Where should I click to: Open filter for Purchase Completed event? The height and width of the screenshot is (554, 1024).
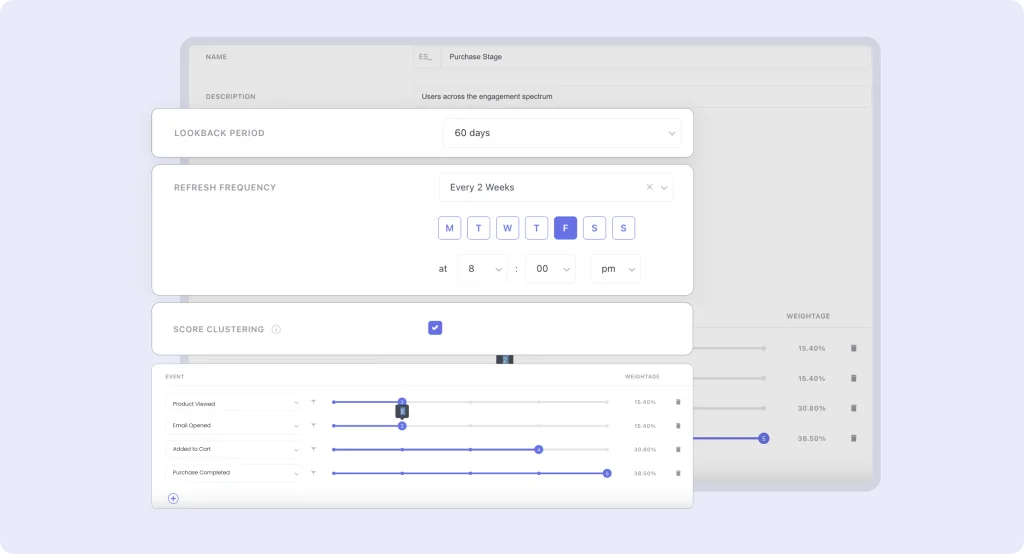313,473
